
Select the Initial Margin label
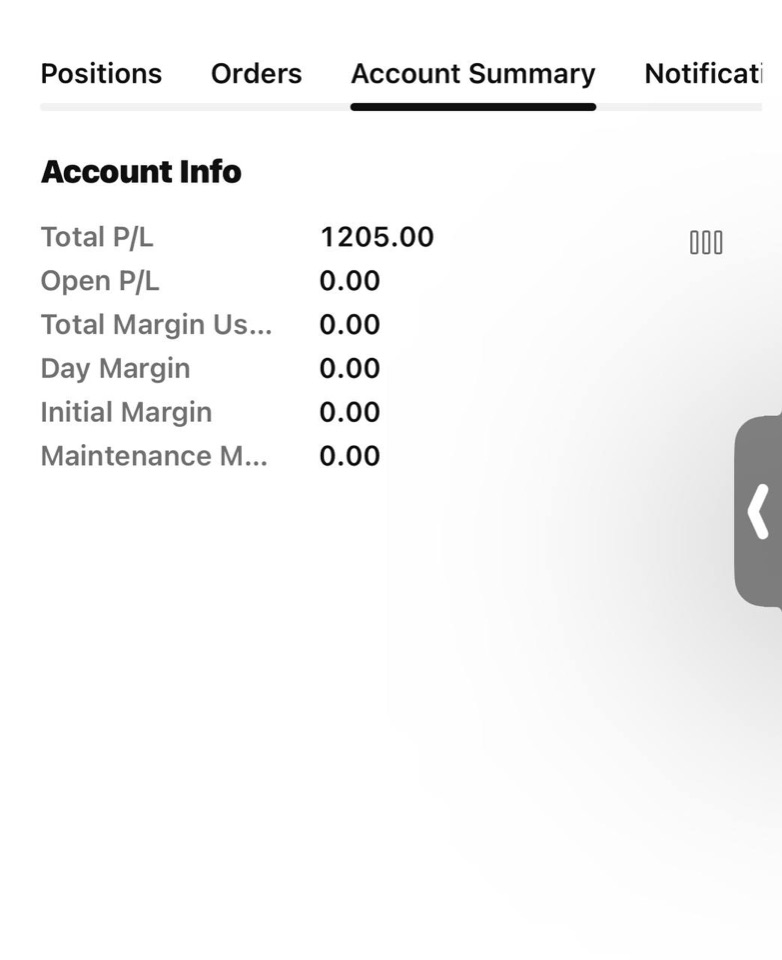click(x=126, y=413)
